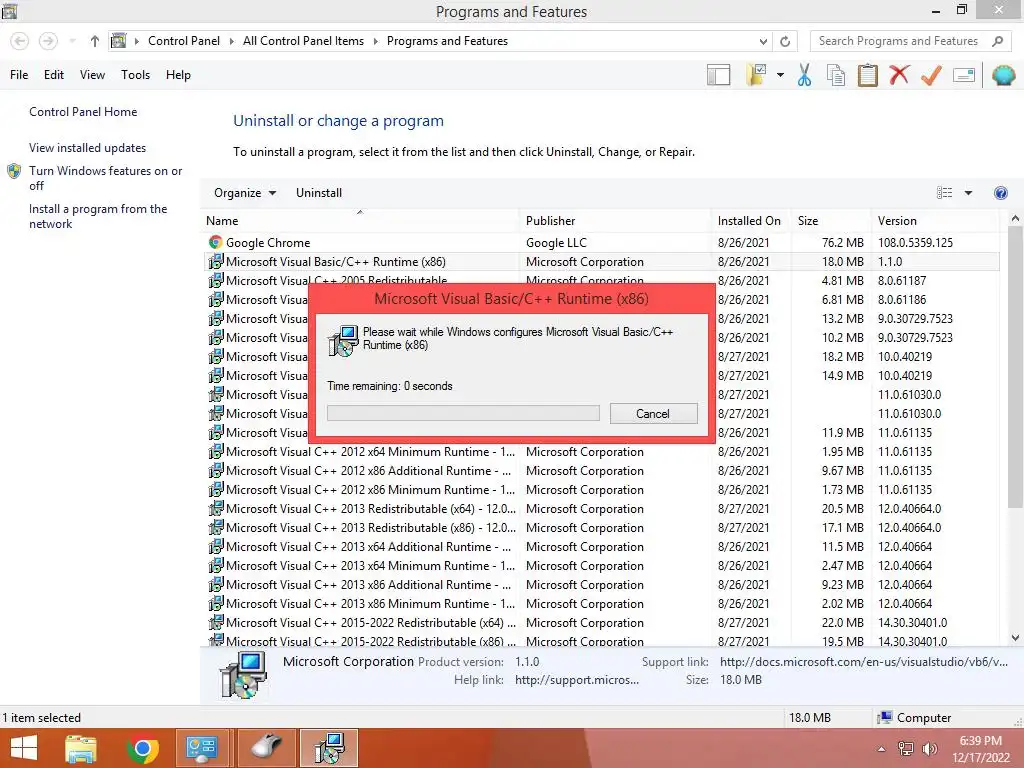Select Visual C++ 2013 Redistributable (x64) row
This screenshot has width=1024, height=768.
pos(601,509)
